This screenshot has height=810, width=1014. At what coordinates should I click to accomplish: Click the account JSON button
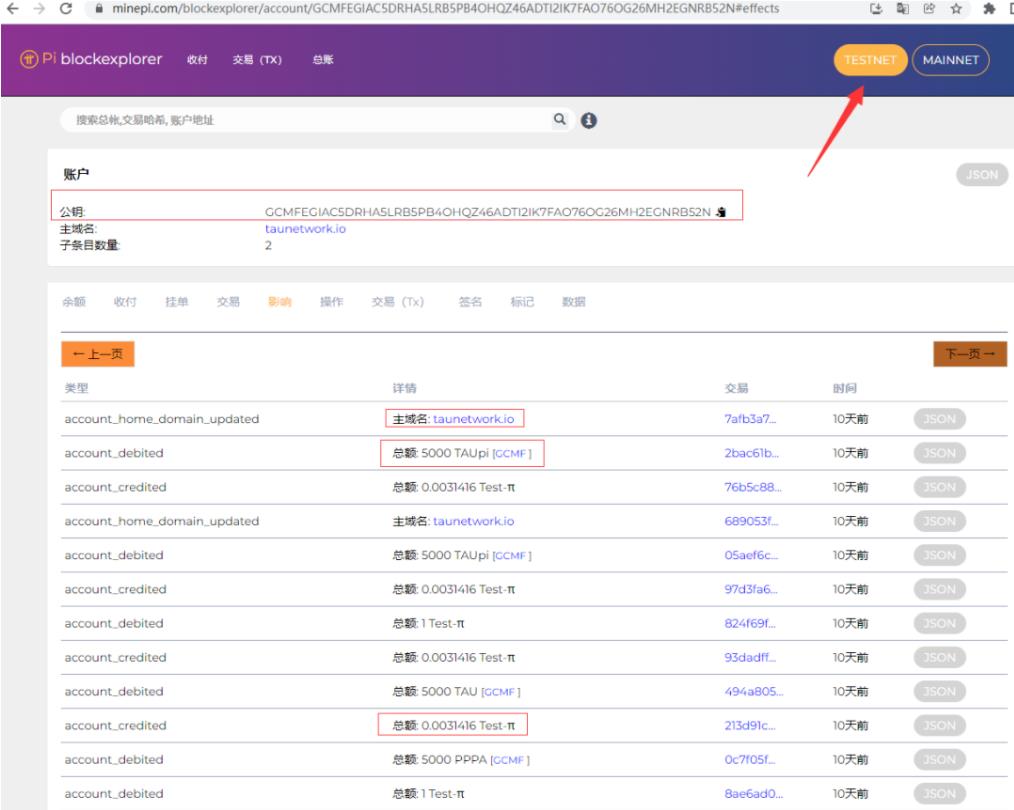click(982, 175)
